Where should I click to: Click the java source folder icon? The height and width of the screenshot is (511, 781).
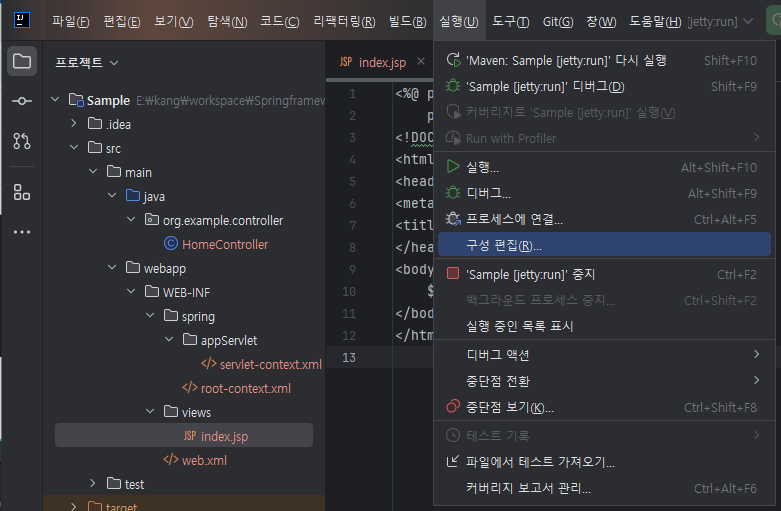point(133,195)
